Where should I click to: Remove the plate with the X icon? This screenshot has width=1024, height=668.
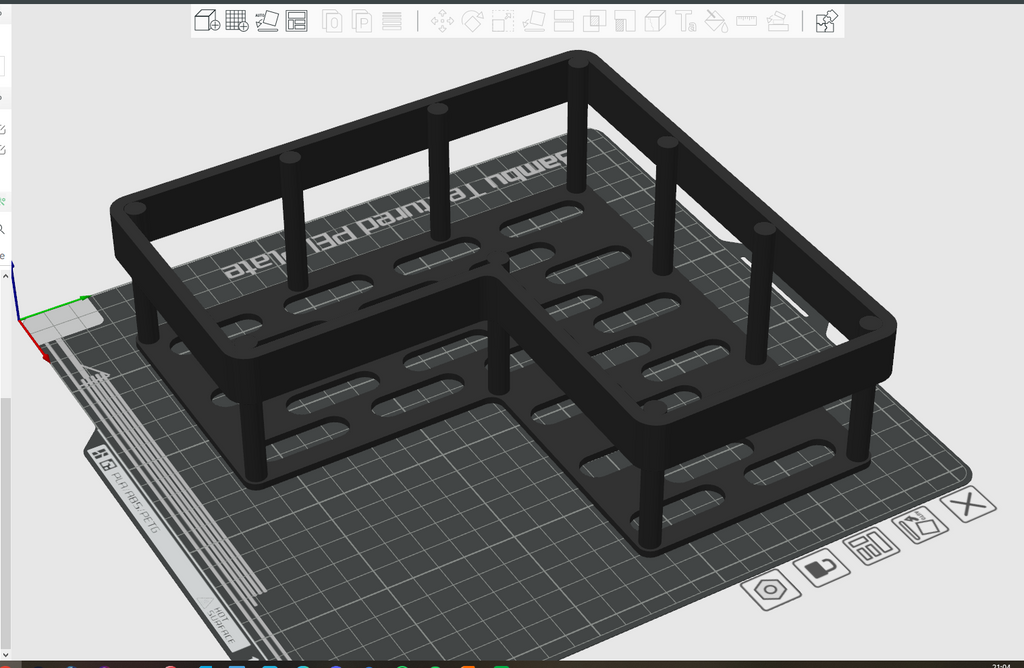[x=968, y=504]
